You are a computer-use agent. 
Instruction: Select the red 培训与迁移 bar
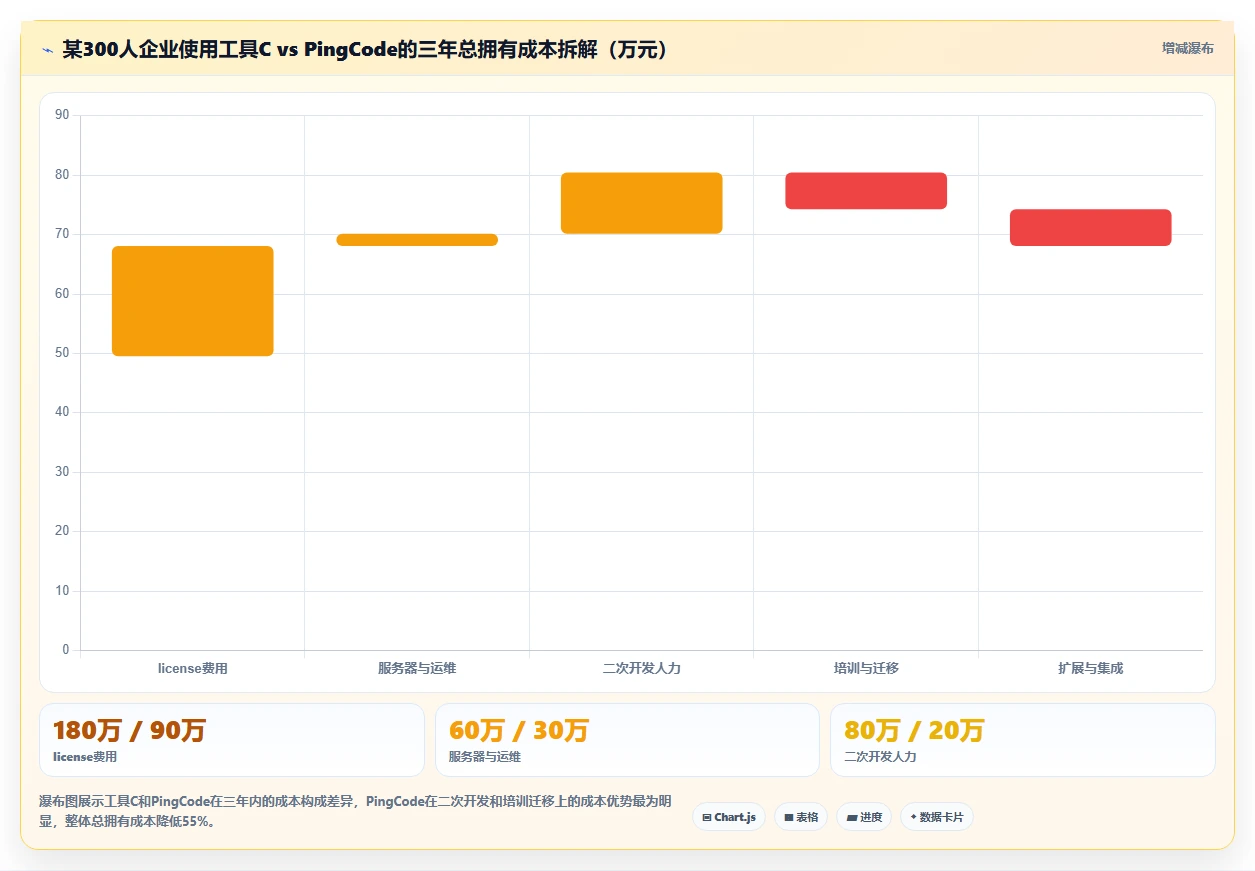coord(866,191)
